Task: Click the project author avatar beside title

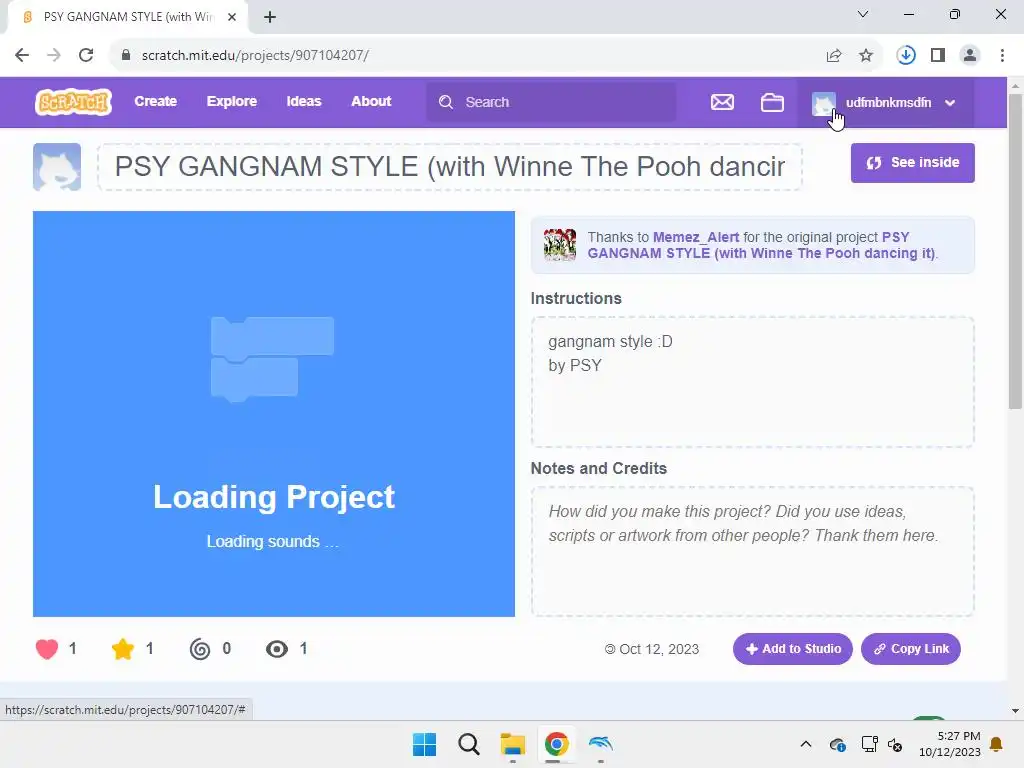Action: pyautogui.click(x=57, y=167)
